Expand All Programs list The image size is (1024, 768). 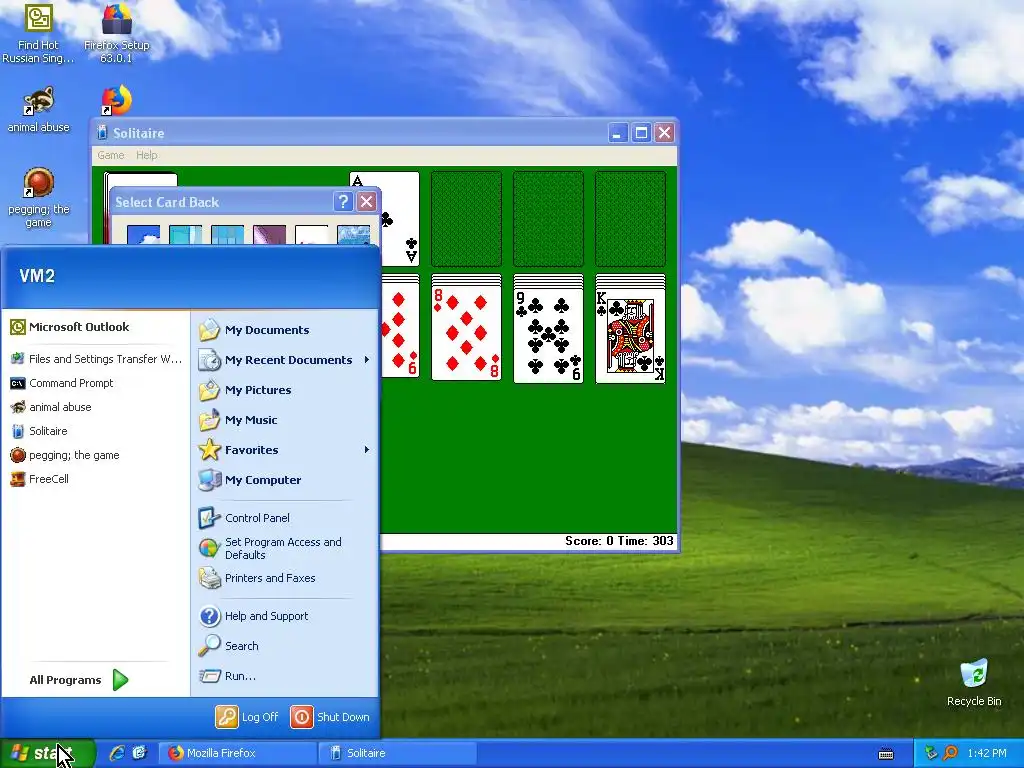click(x=78, y=680)
